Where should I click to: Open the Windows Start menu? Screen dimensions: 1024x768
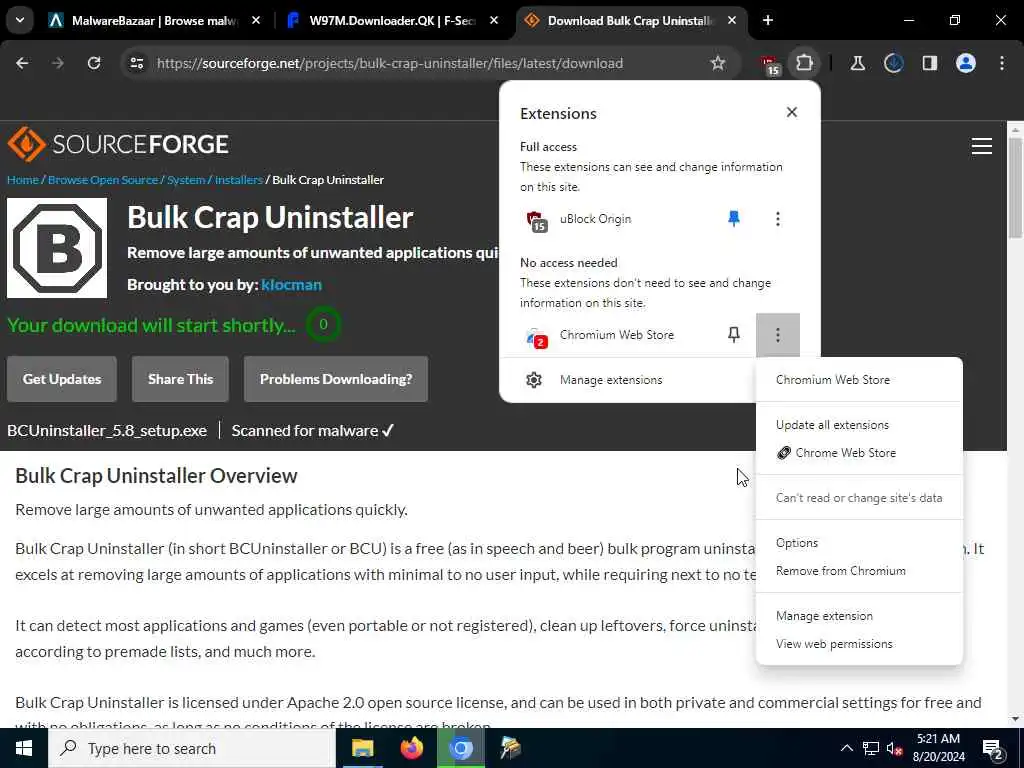[x=24, y=748]
